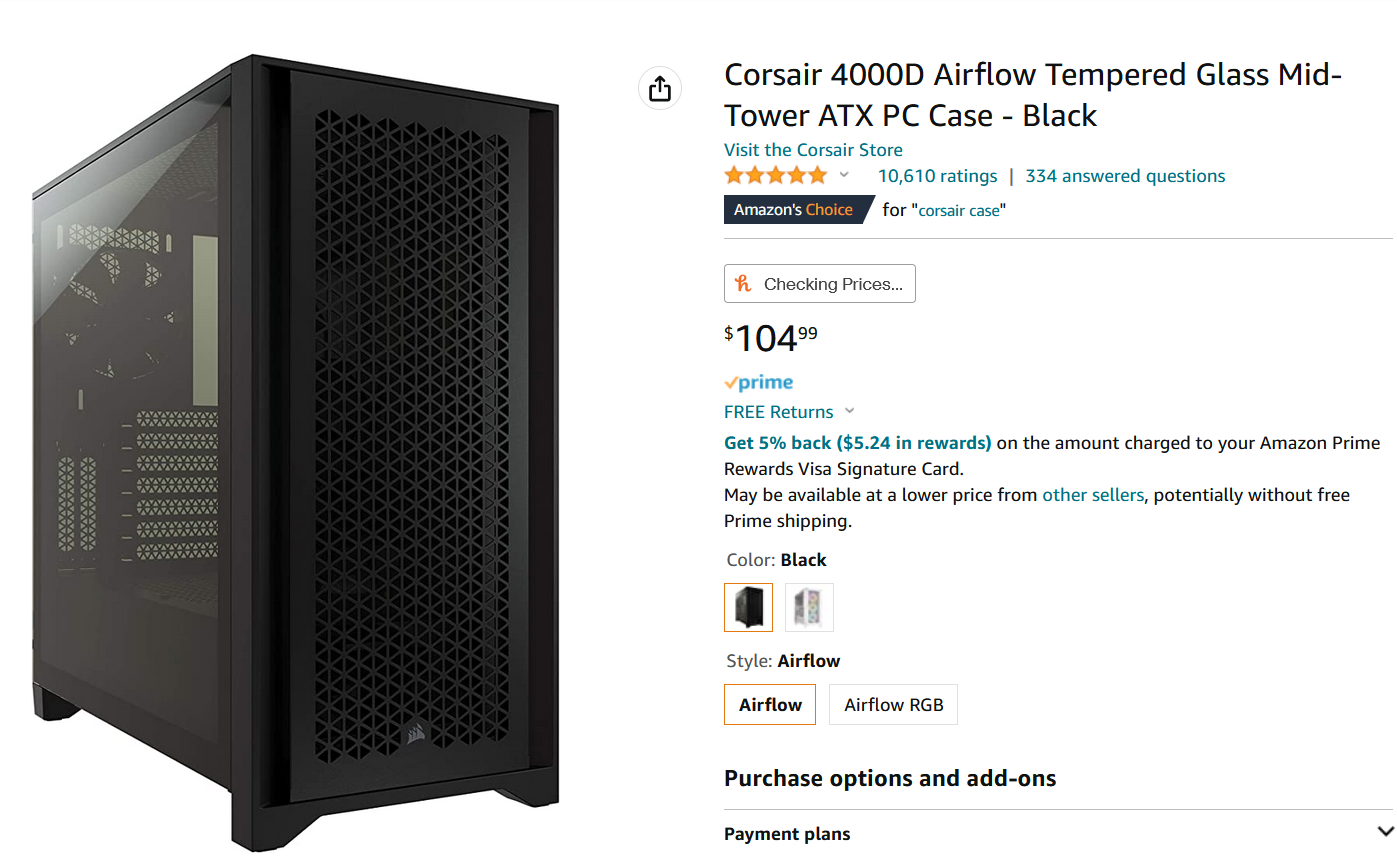Image resolution: width=1397 pixels, height=857 pixels.
Task: Check the other sellers link
Action: pos(1092,495)
